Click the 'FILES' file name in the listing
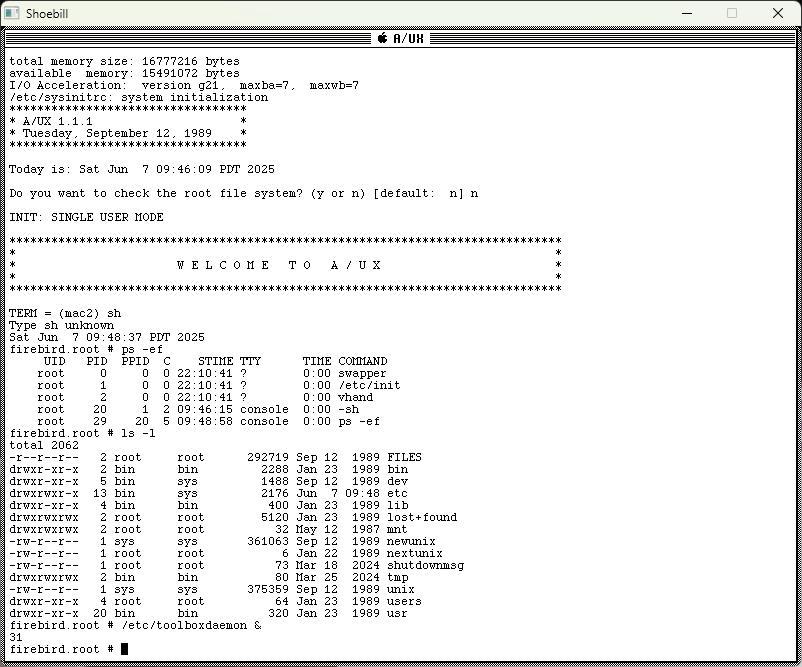 pyautogui.click(x=405, y=458)
